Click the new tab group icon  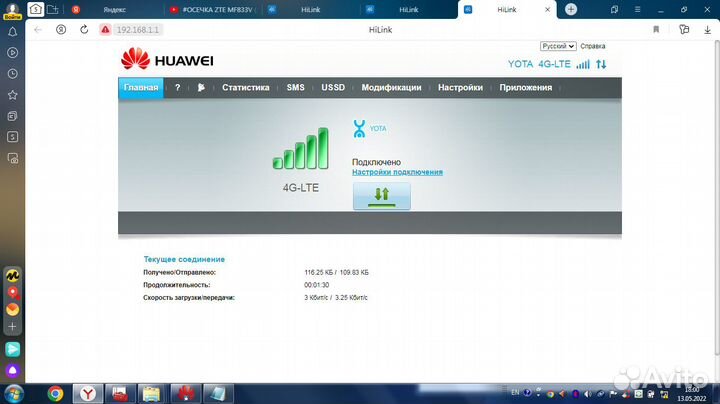(x=53, y=9)
